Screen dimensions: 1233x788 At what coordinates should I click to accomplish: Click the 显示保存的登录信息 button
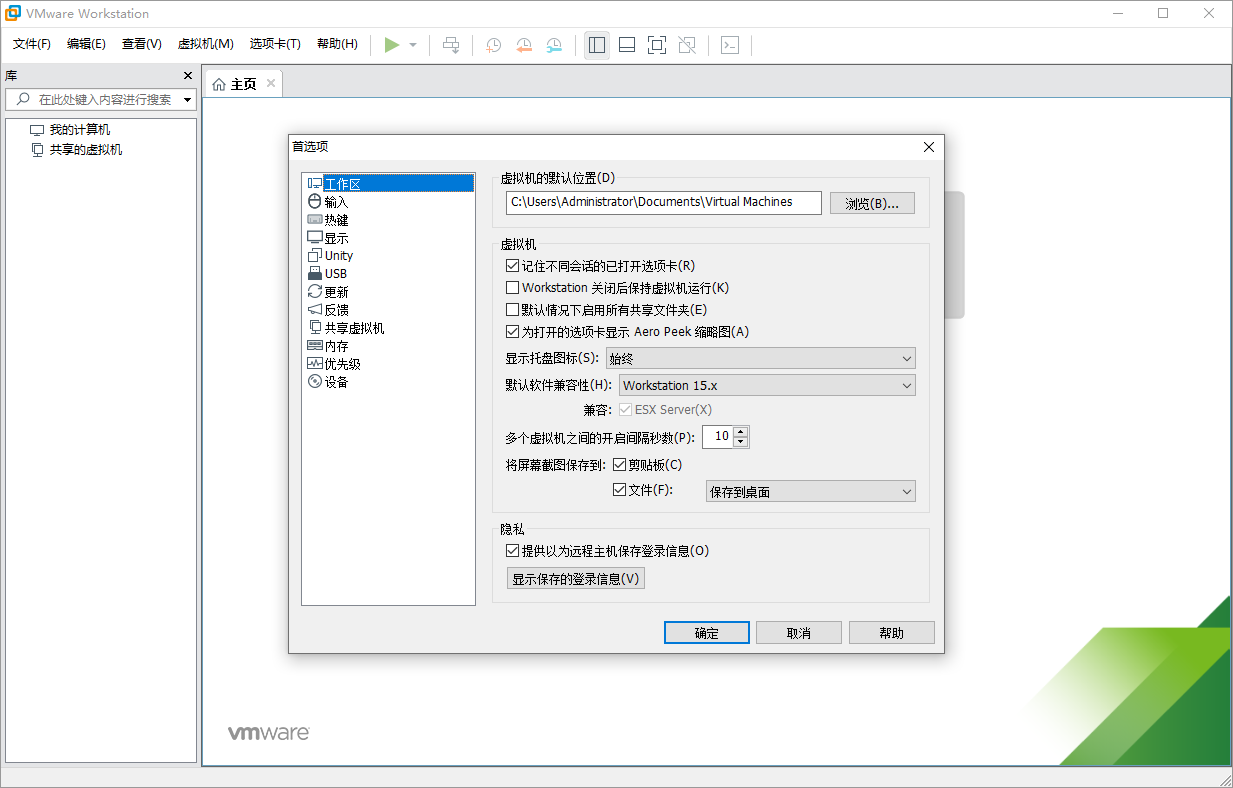(x=575, y=577)
